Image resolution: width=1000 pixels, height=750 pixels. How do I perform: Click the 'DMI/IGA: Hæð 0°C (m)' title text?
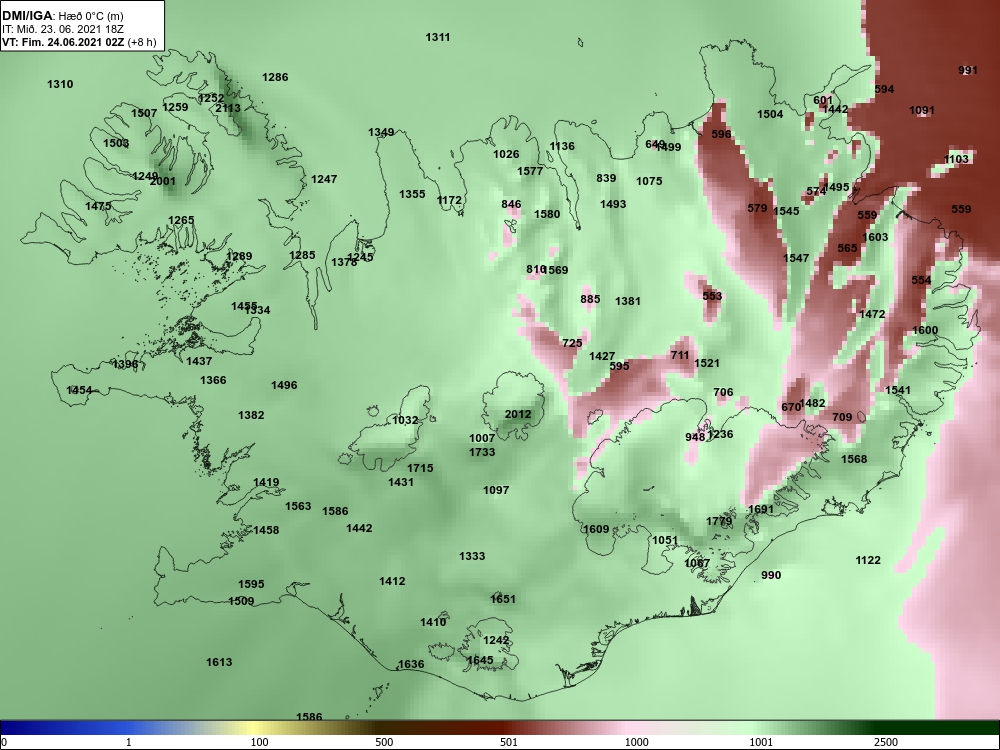(62, 16)
